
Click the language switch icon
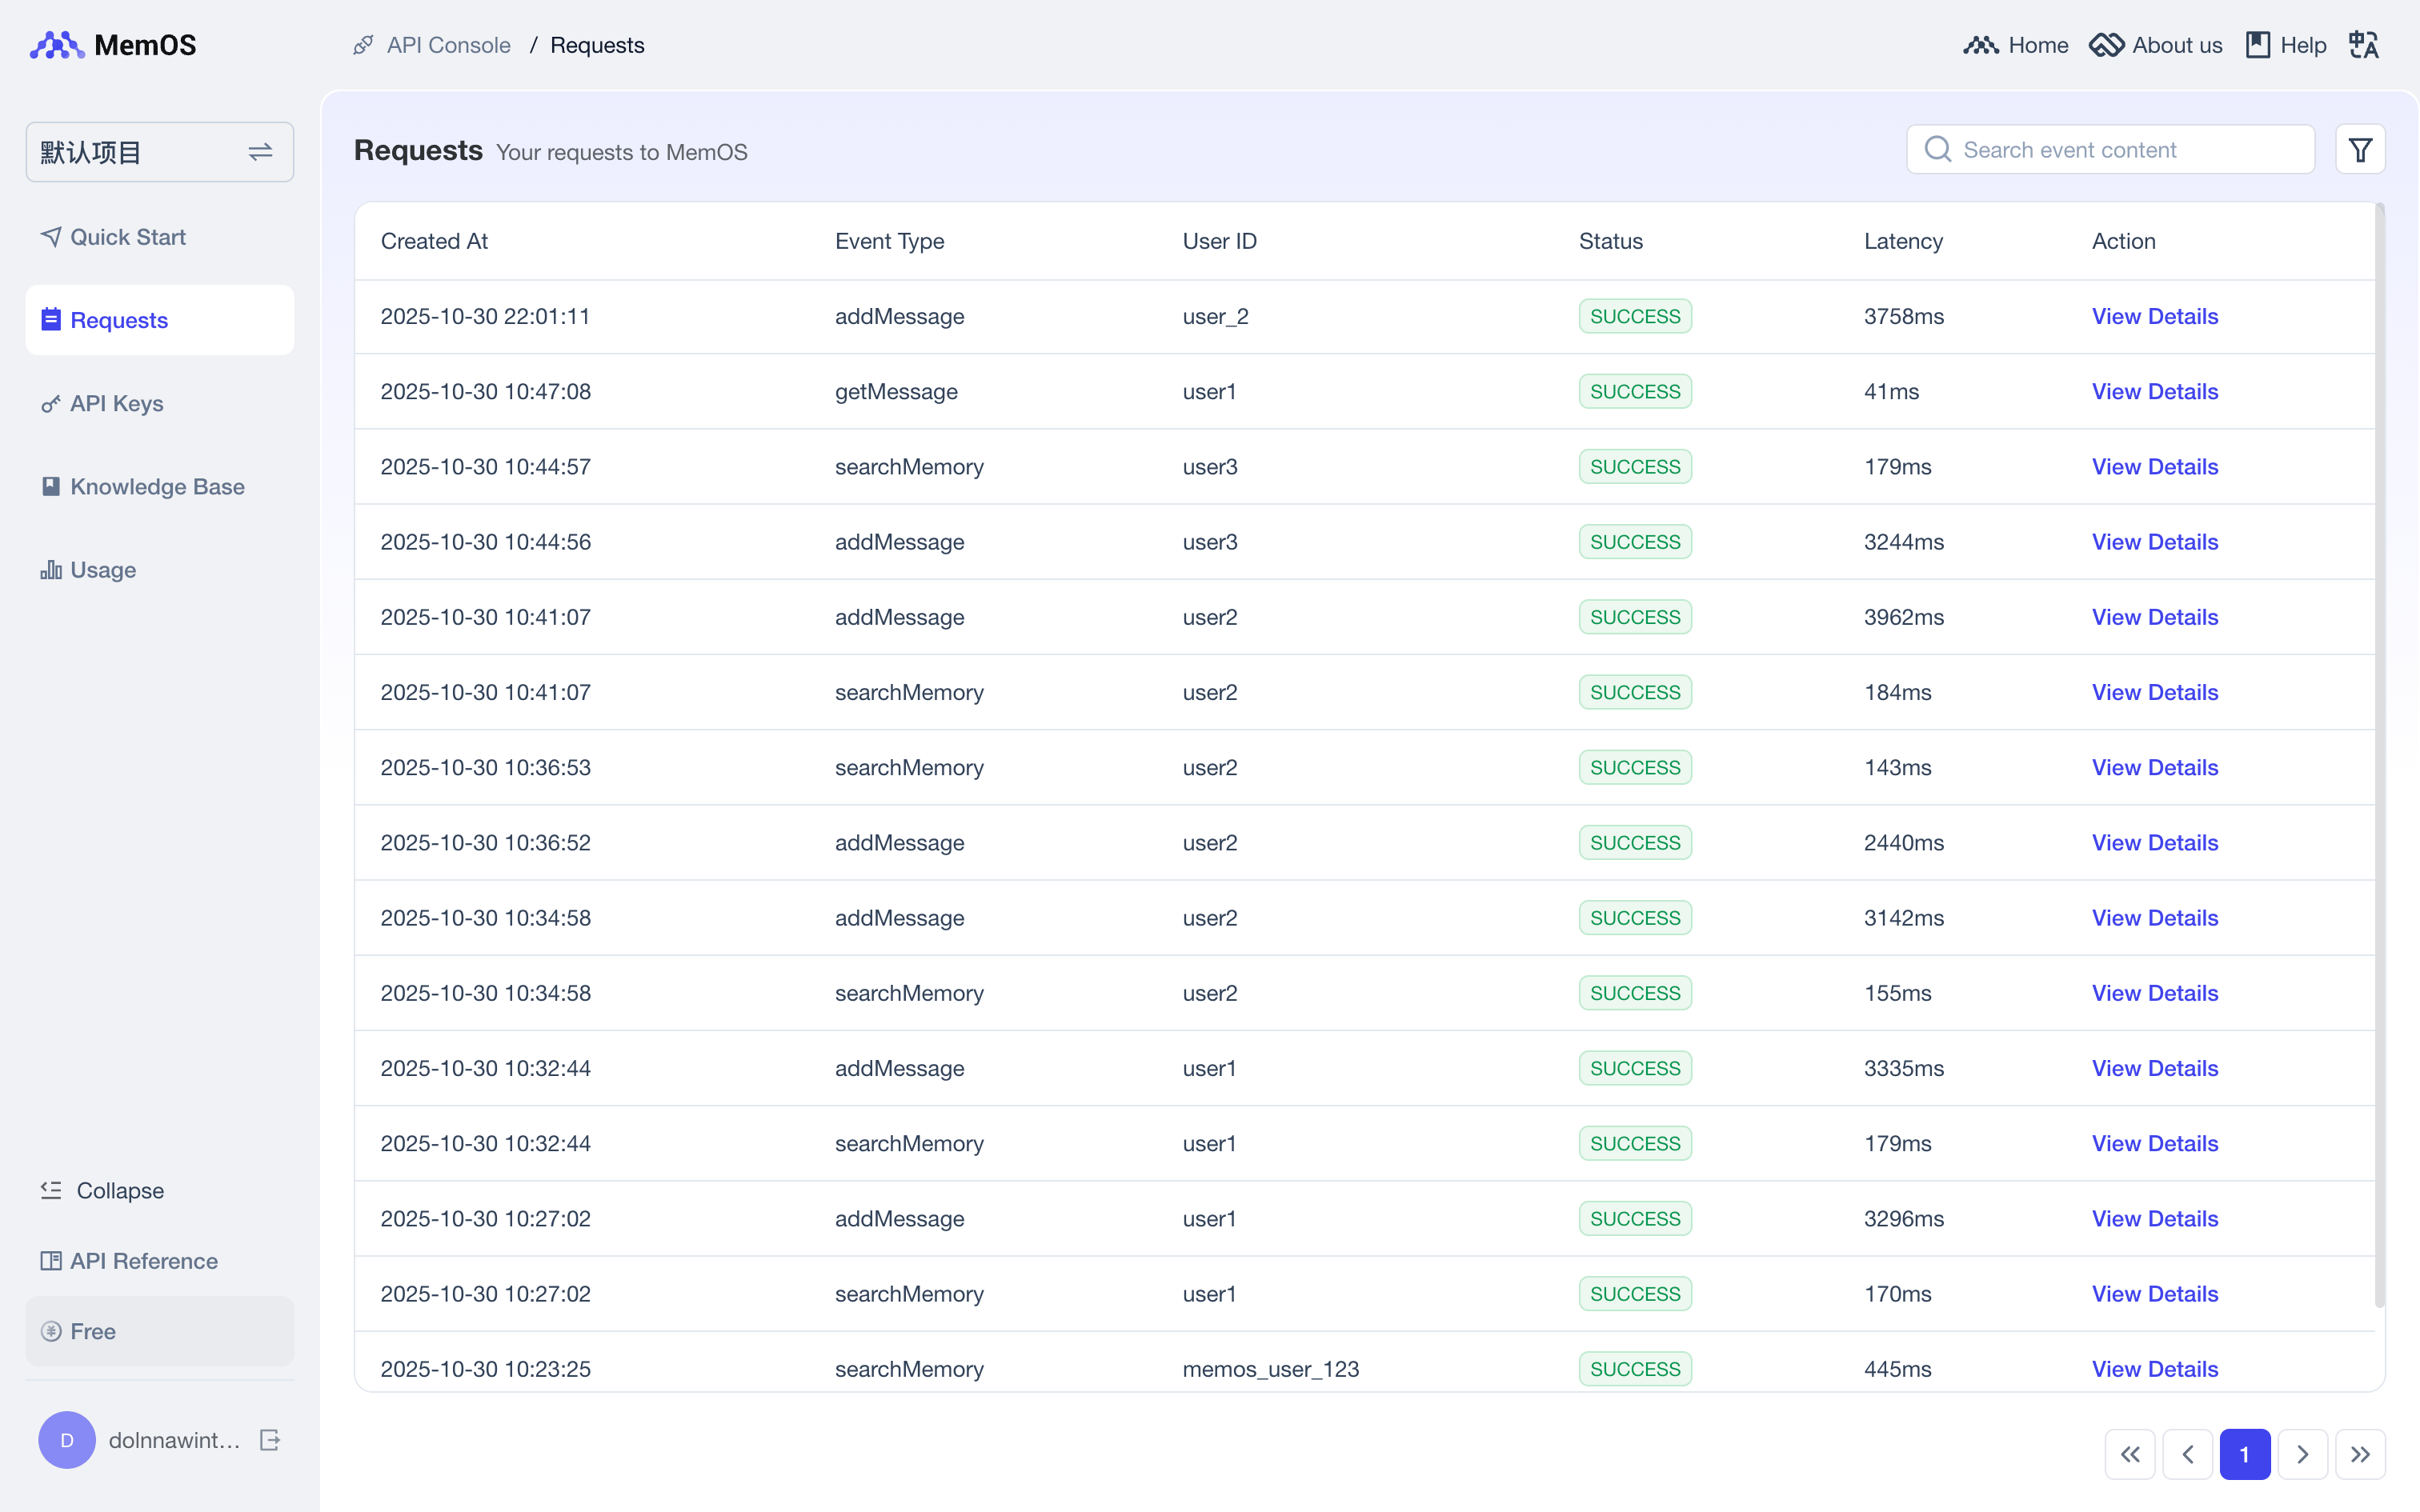[x=2363, y=45]
